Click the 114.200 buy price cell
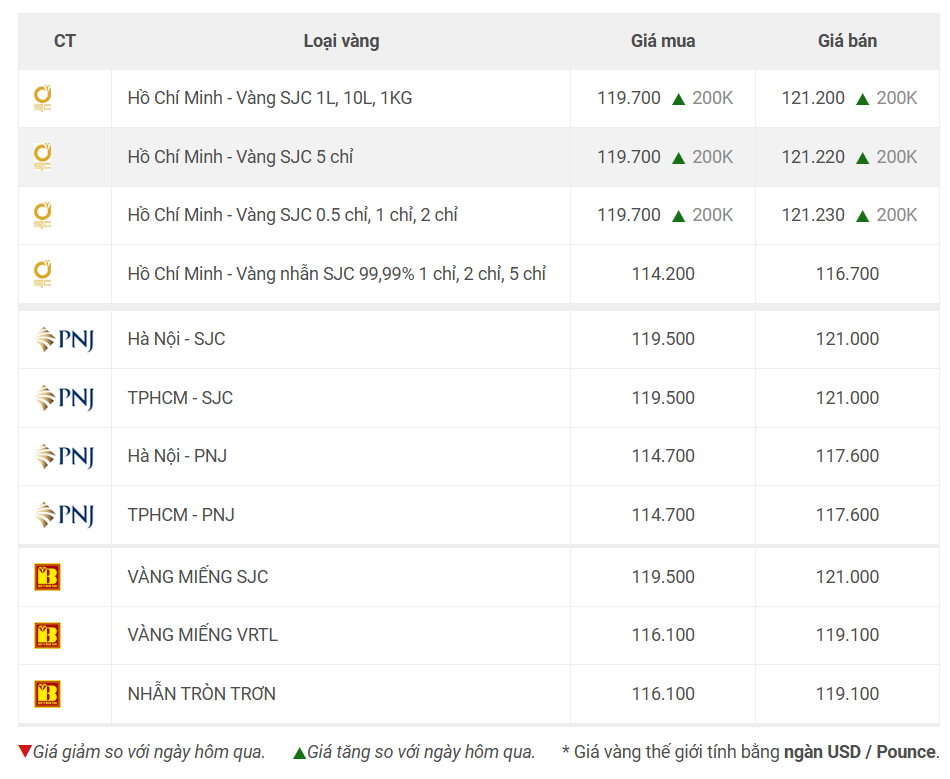 click(x=663, y=274)
